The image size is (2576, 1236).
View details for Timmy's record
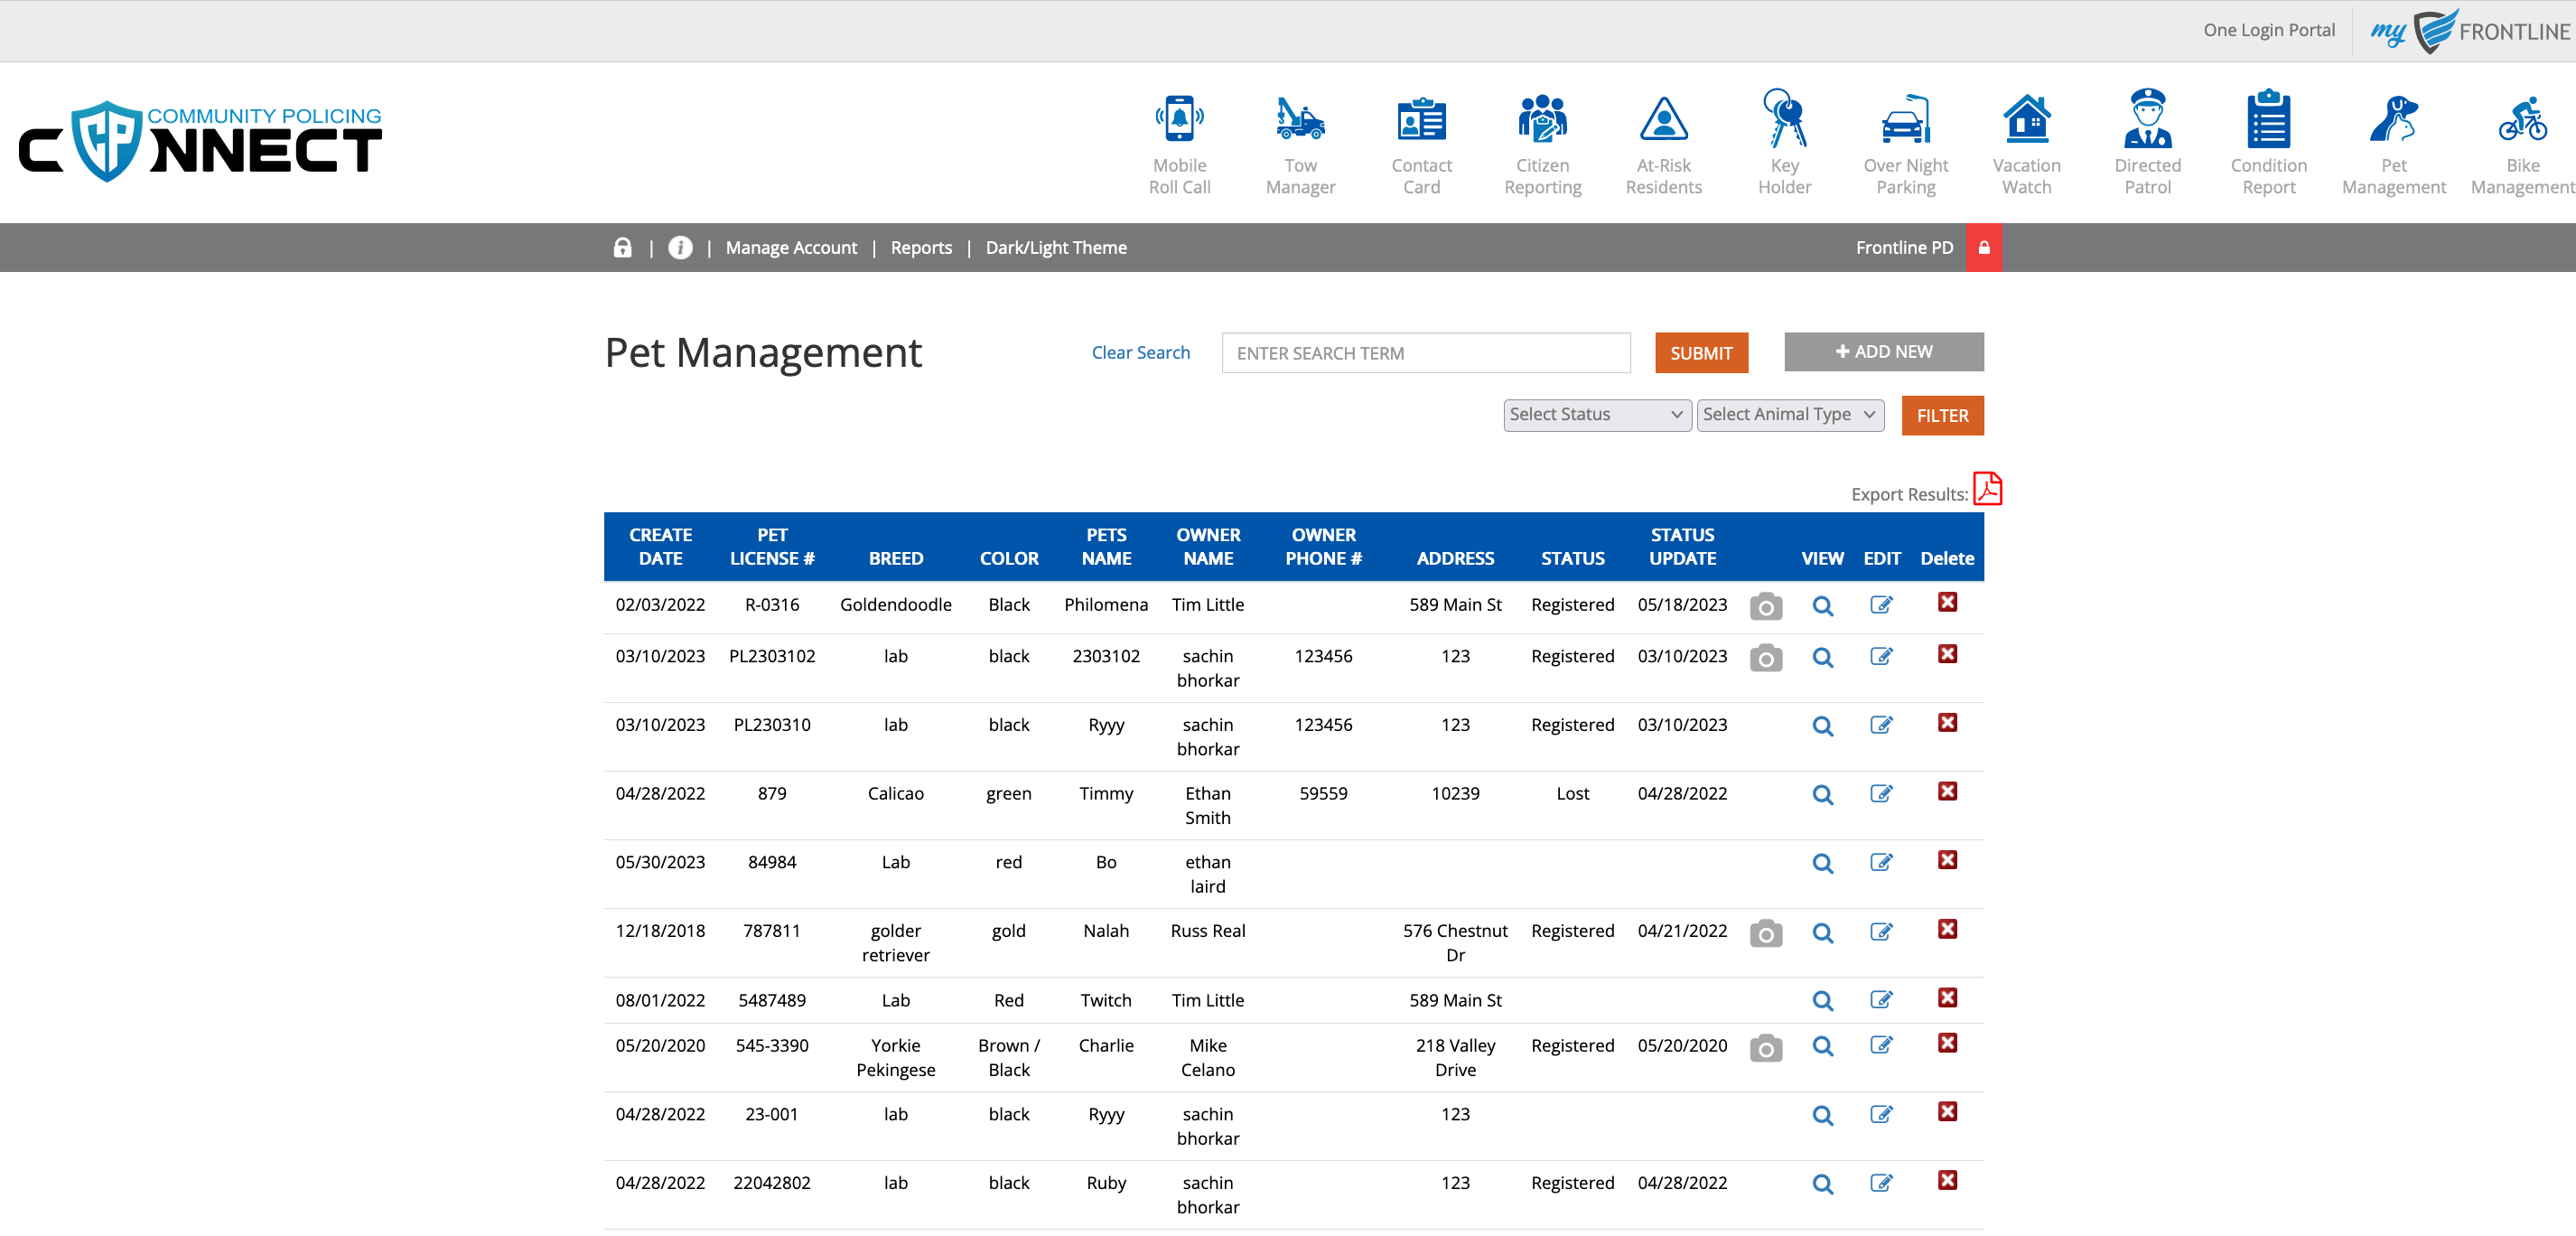pyautogui.click(x=1822, y=795)
